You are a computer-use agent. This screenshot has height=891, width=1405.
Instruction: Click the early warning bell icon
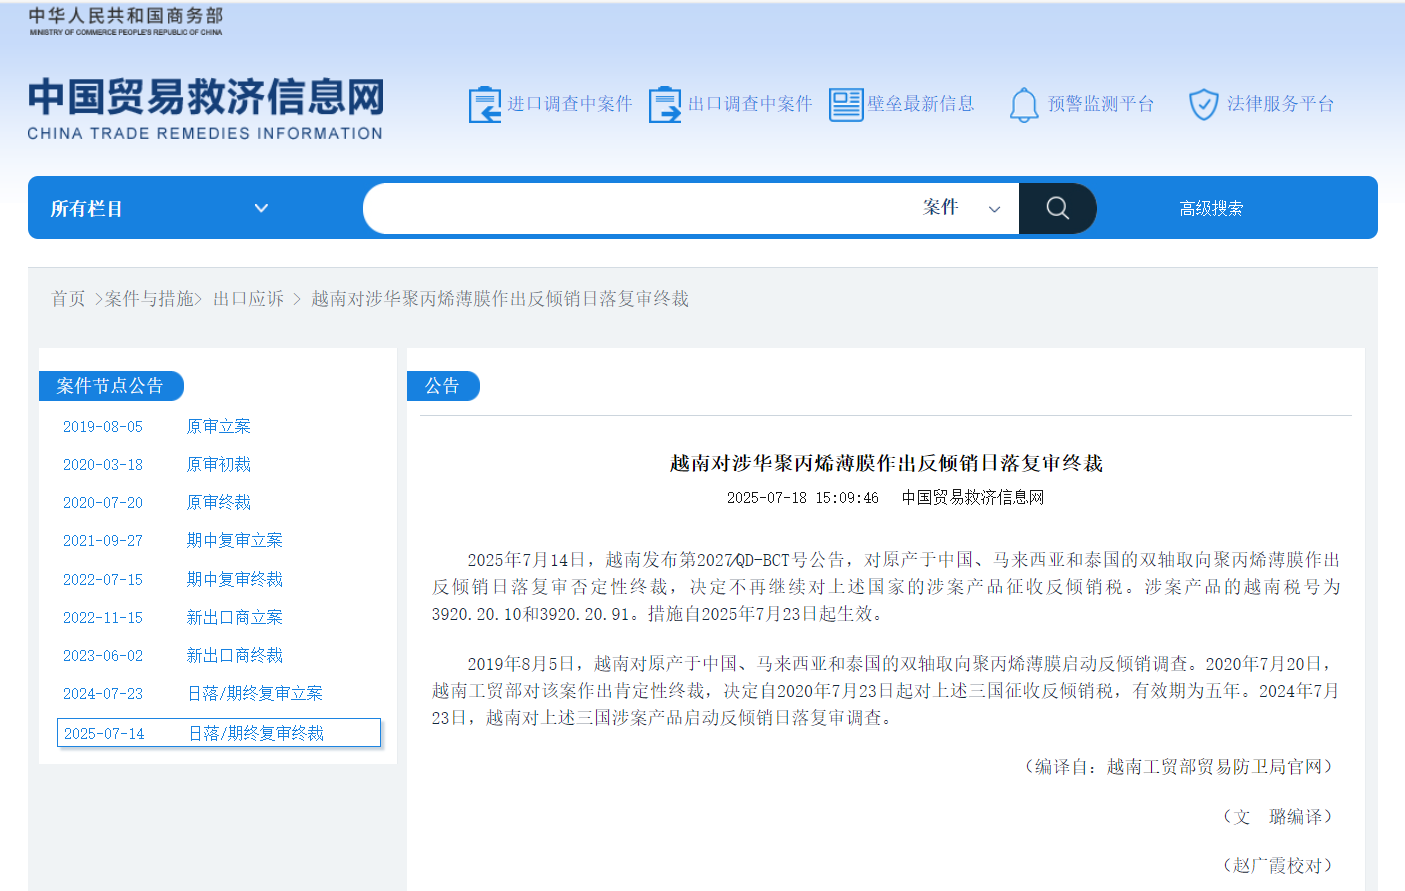1024,104
